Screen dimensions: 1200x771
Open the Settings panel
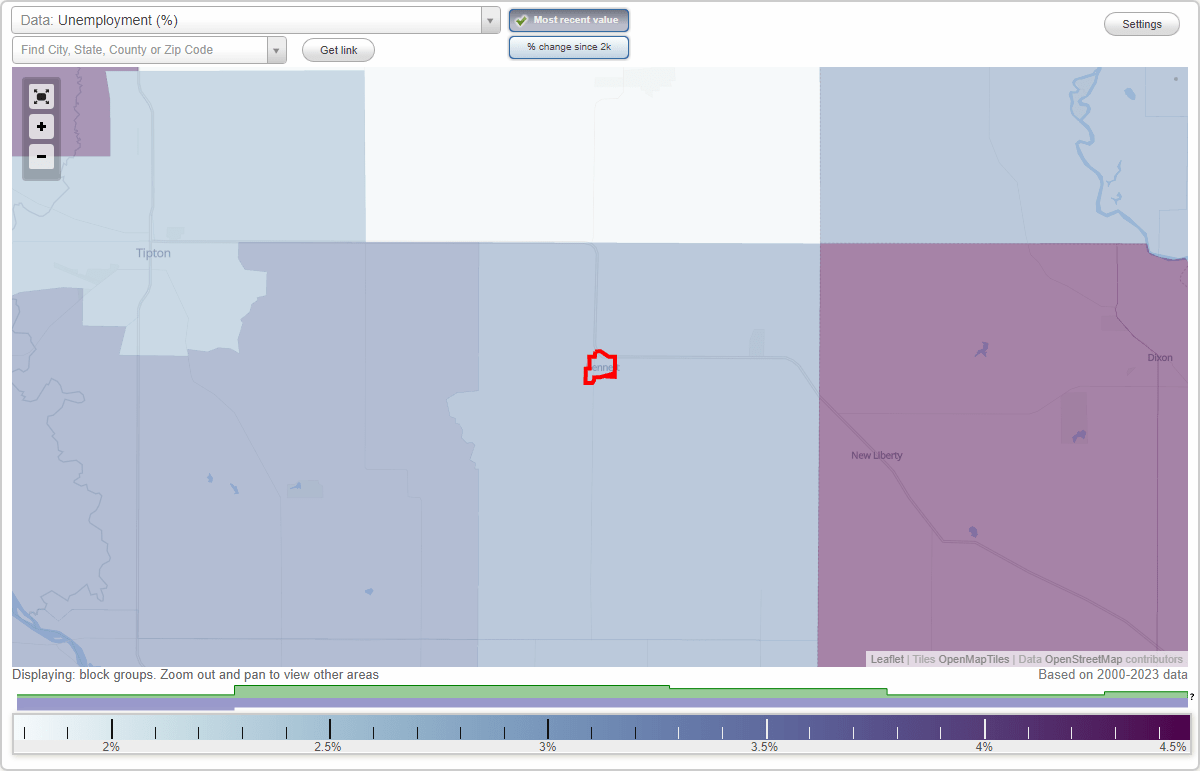click(x=1141, y=23)
